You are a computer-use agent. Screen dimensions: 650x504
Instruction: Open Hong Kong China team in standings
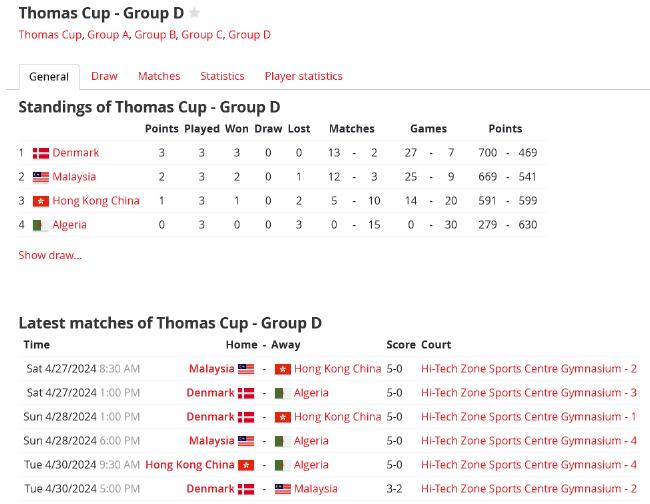96,201
